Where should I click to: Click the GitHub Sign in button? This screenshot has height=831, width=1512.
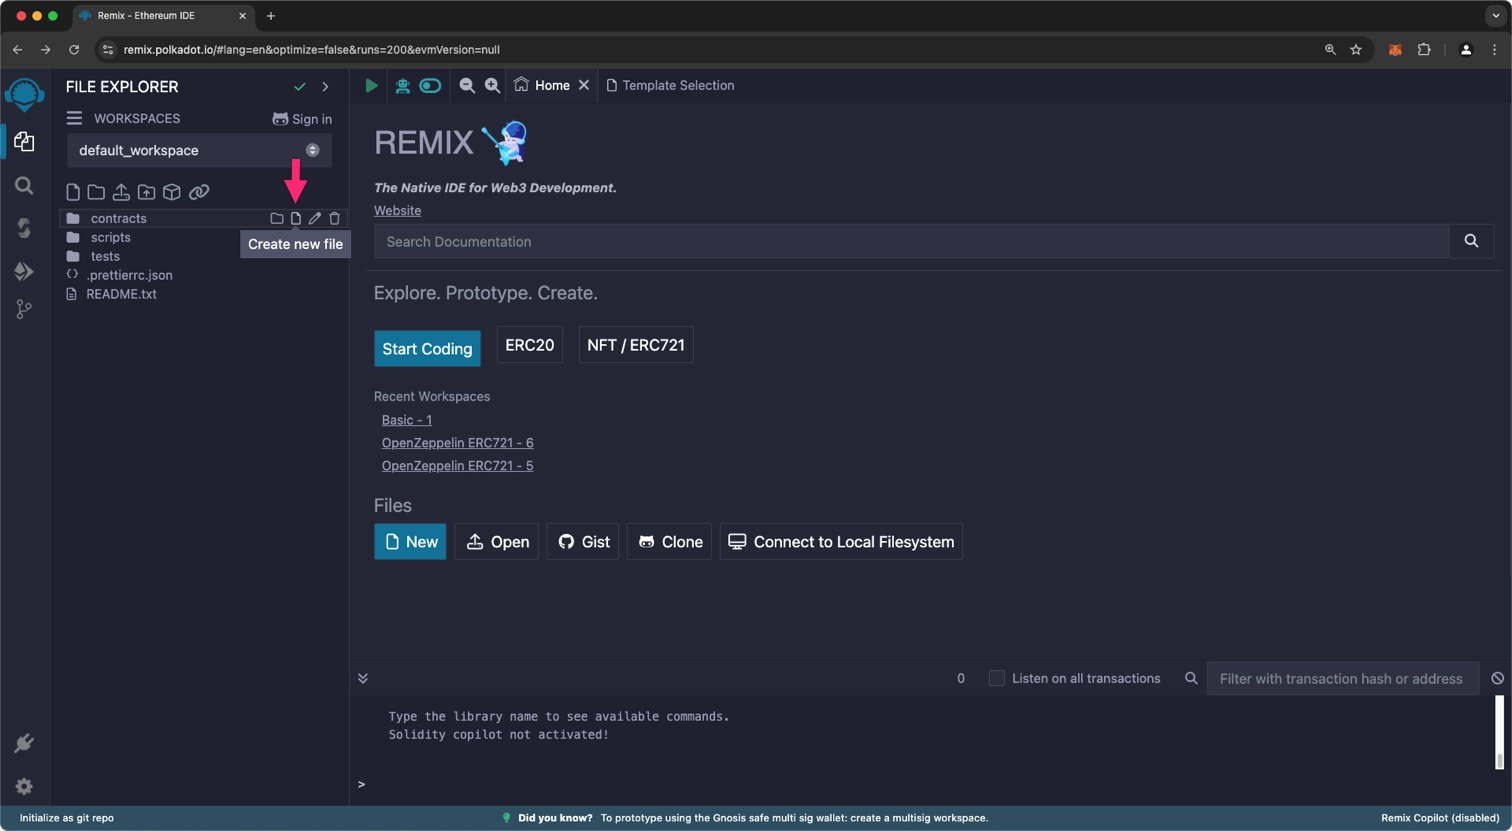[x=302, y=119]
